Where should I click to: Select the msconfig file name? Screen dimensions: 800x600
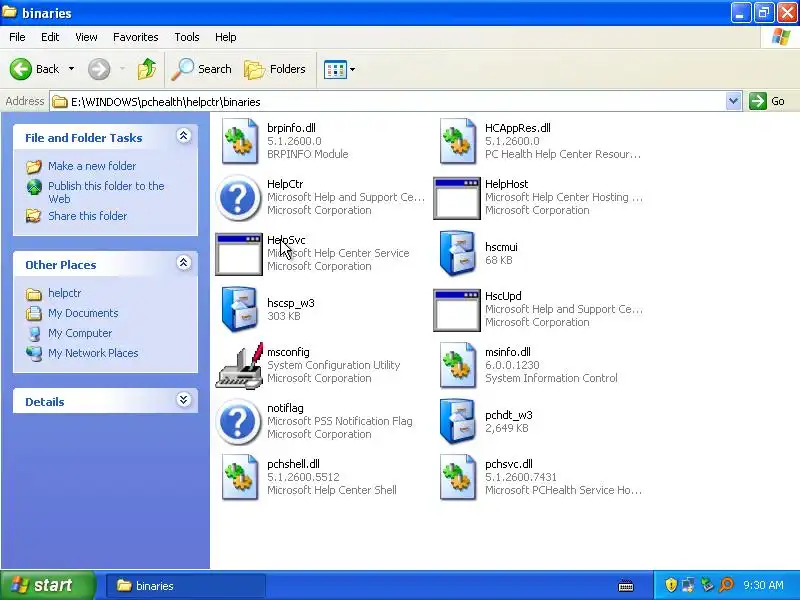[x=288, y=352]
